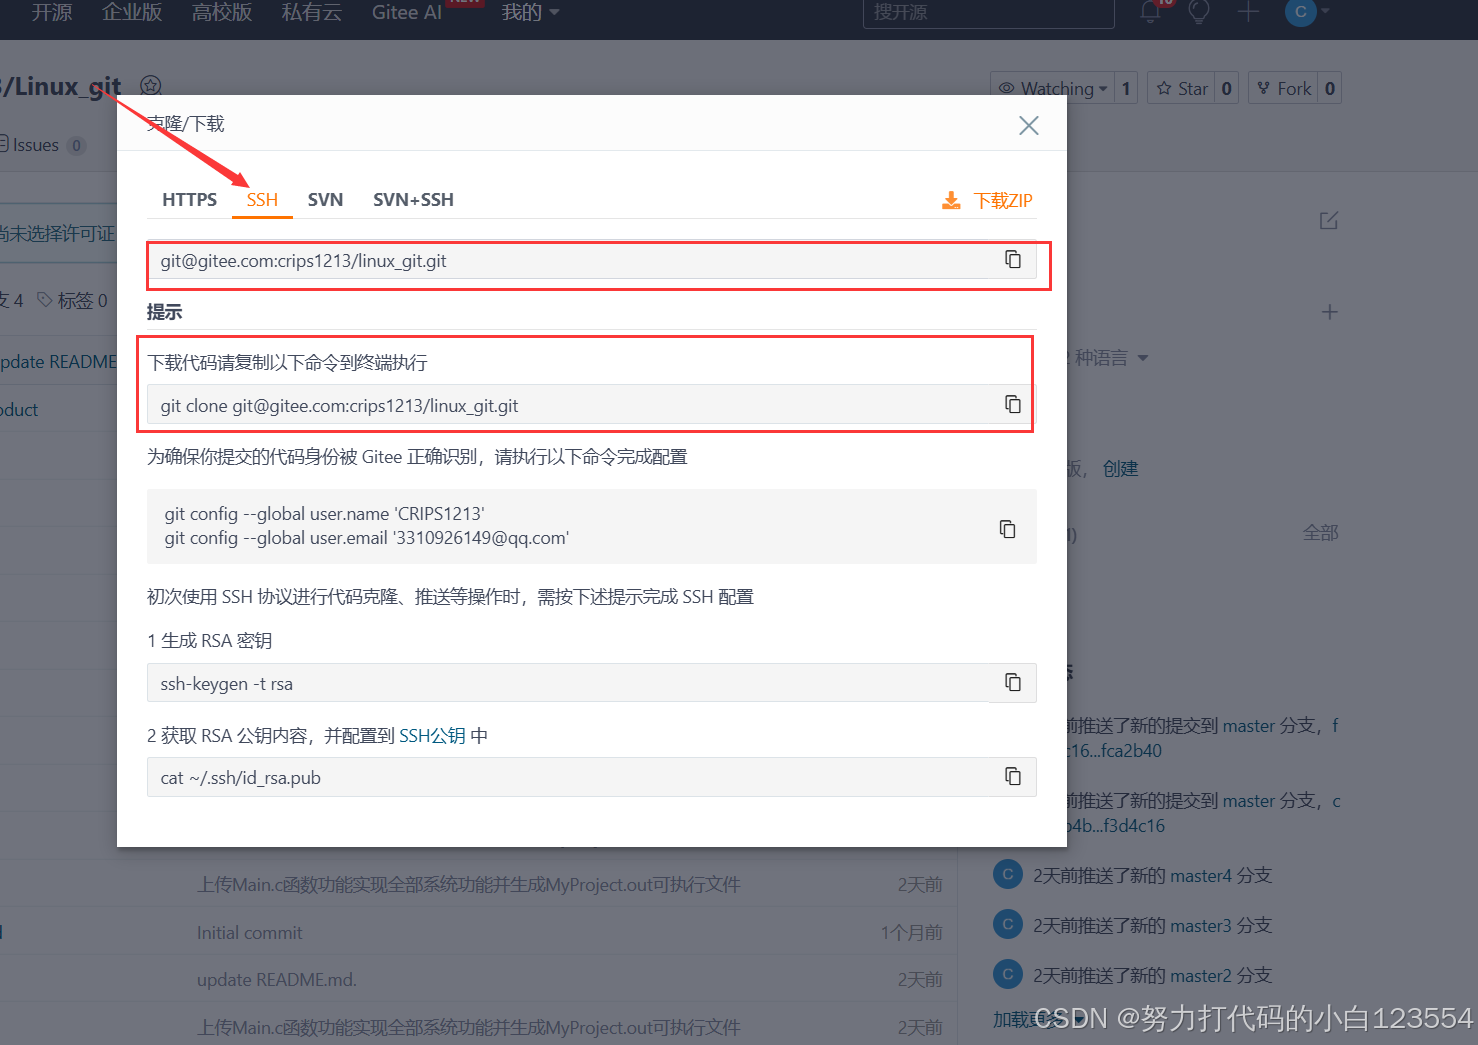
Task: Copy the git@gitee.com SSH URL
Action: point(1013,260)
